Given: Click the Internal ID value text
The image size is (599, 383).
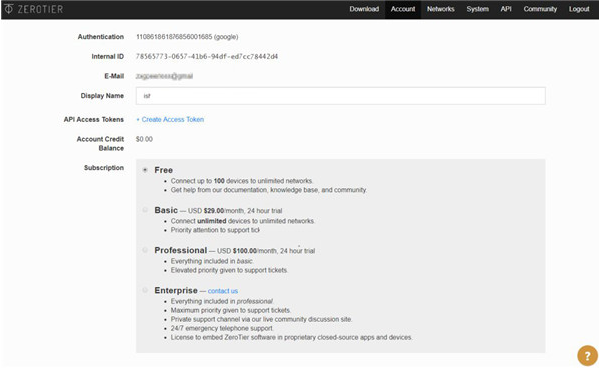Looking at the screenshot, I should tap(207, 57).
